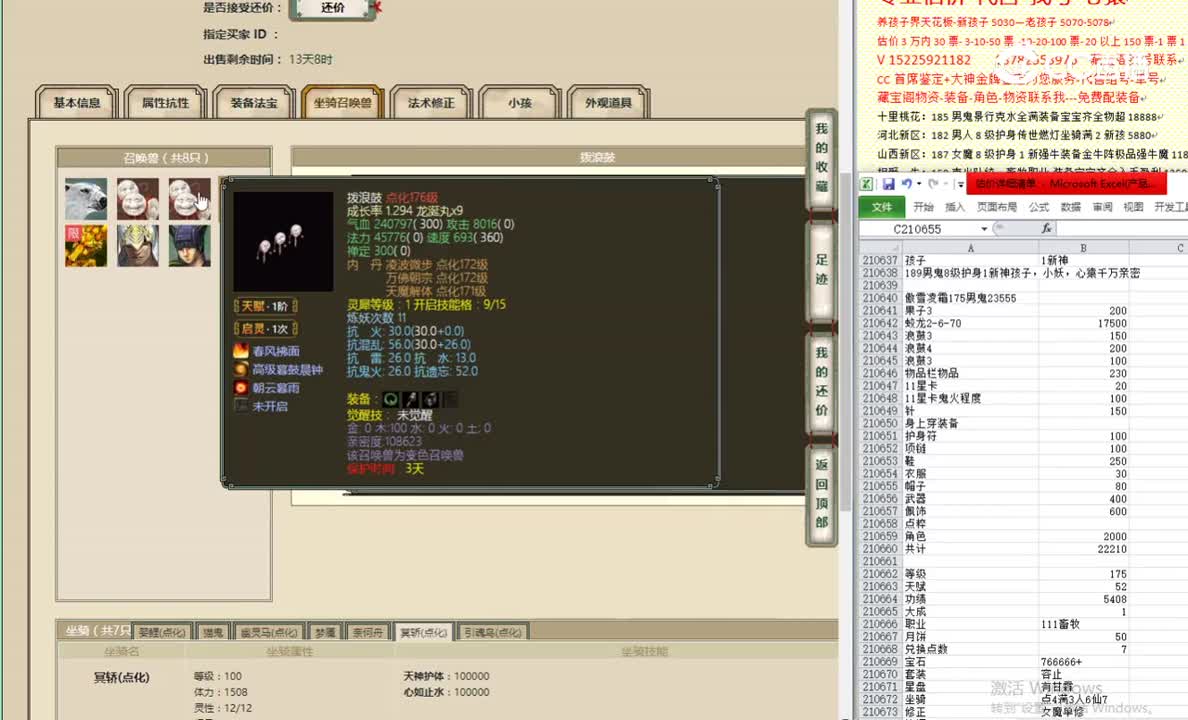Open the 页面布局 Page Layout ribbon tab
The height and width of the screenshot is (720, 1188).
pos(997,207)
